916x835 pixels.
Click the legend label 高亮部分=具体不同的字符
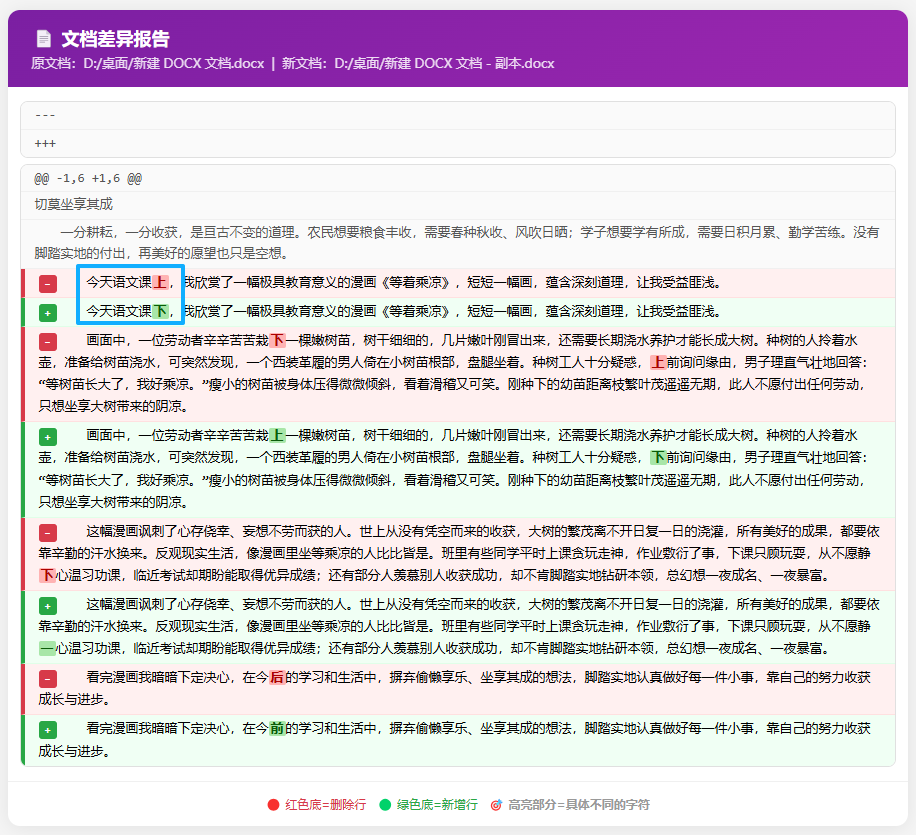tap(578, 805)
